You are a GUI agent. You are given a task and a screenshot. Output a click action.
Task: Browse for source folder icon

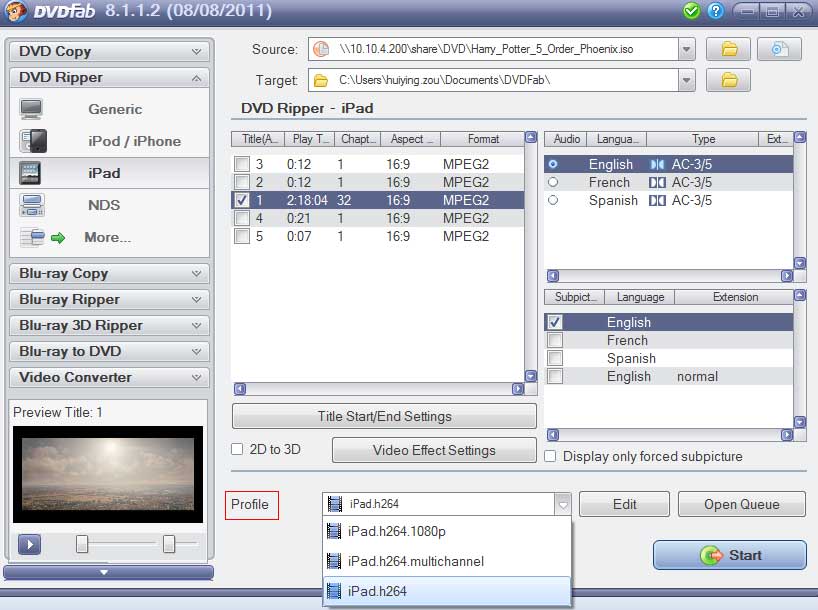728,50
